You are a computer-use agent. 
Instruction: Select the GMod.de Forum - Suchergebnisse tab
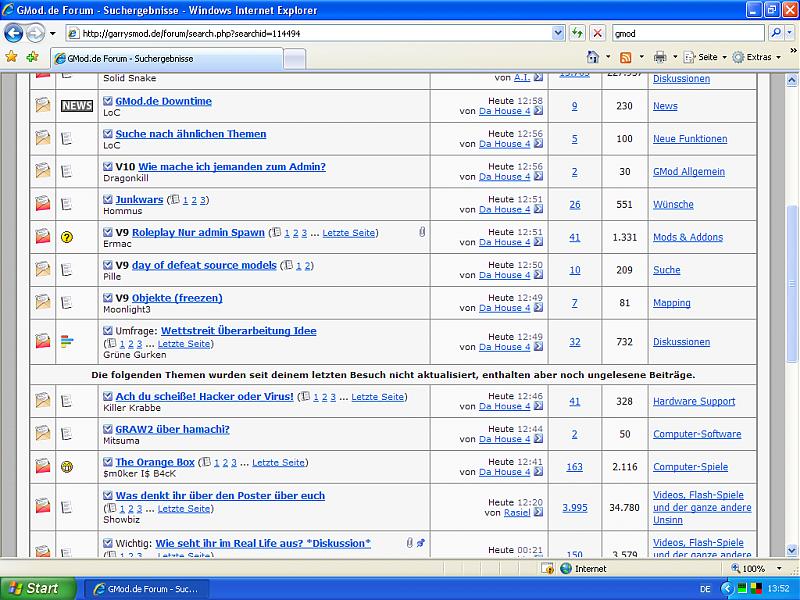[x=165, y=58]
